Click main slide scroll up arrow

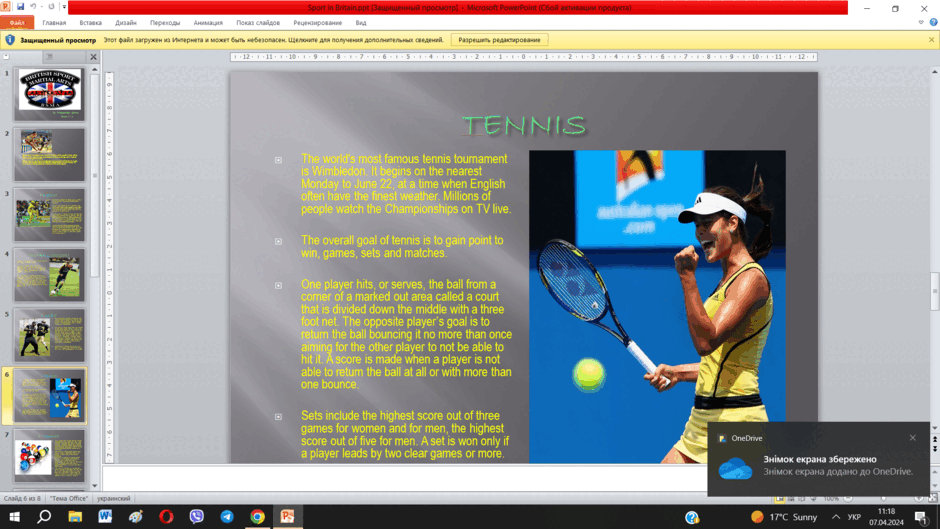click(935, 71)
